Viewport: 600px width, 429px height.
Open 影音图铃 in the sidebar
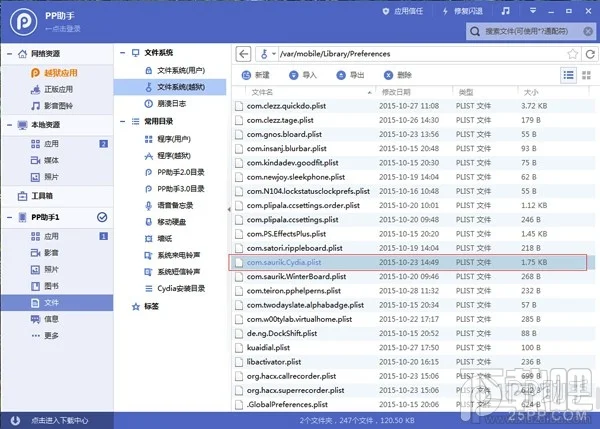pos(52,106)
